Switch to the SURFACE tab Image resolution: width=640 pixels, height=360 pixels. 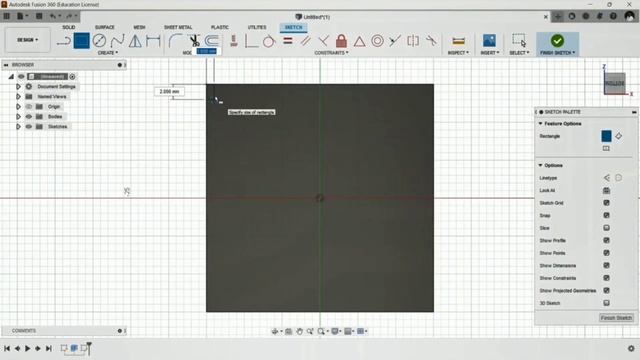click(x=104, y=27)
